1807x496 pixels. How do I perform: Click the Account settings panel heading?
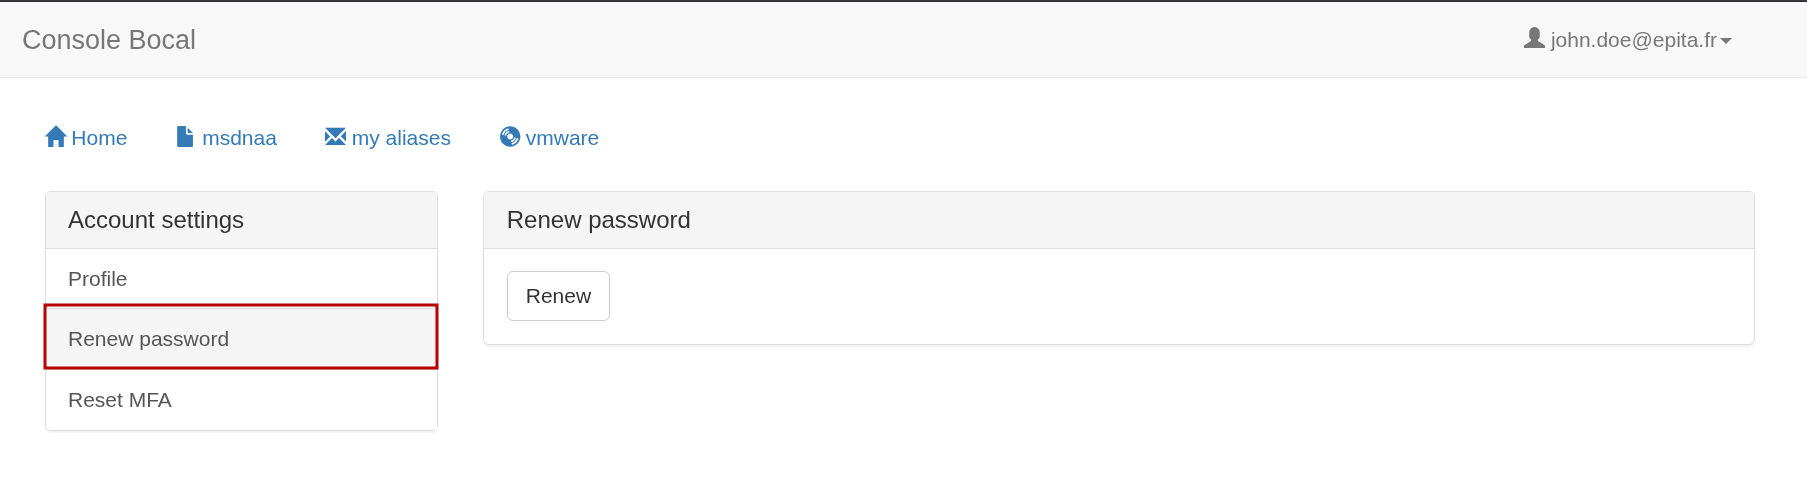coord(156,220)
